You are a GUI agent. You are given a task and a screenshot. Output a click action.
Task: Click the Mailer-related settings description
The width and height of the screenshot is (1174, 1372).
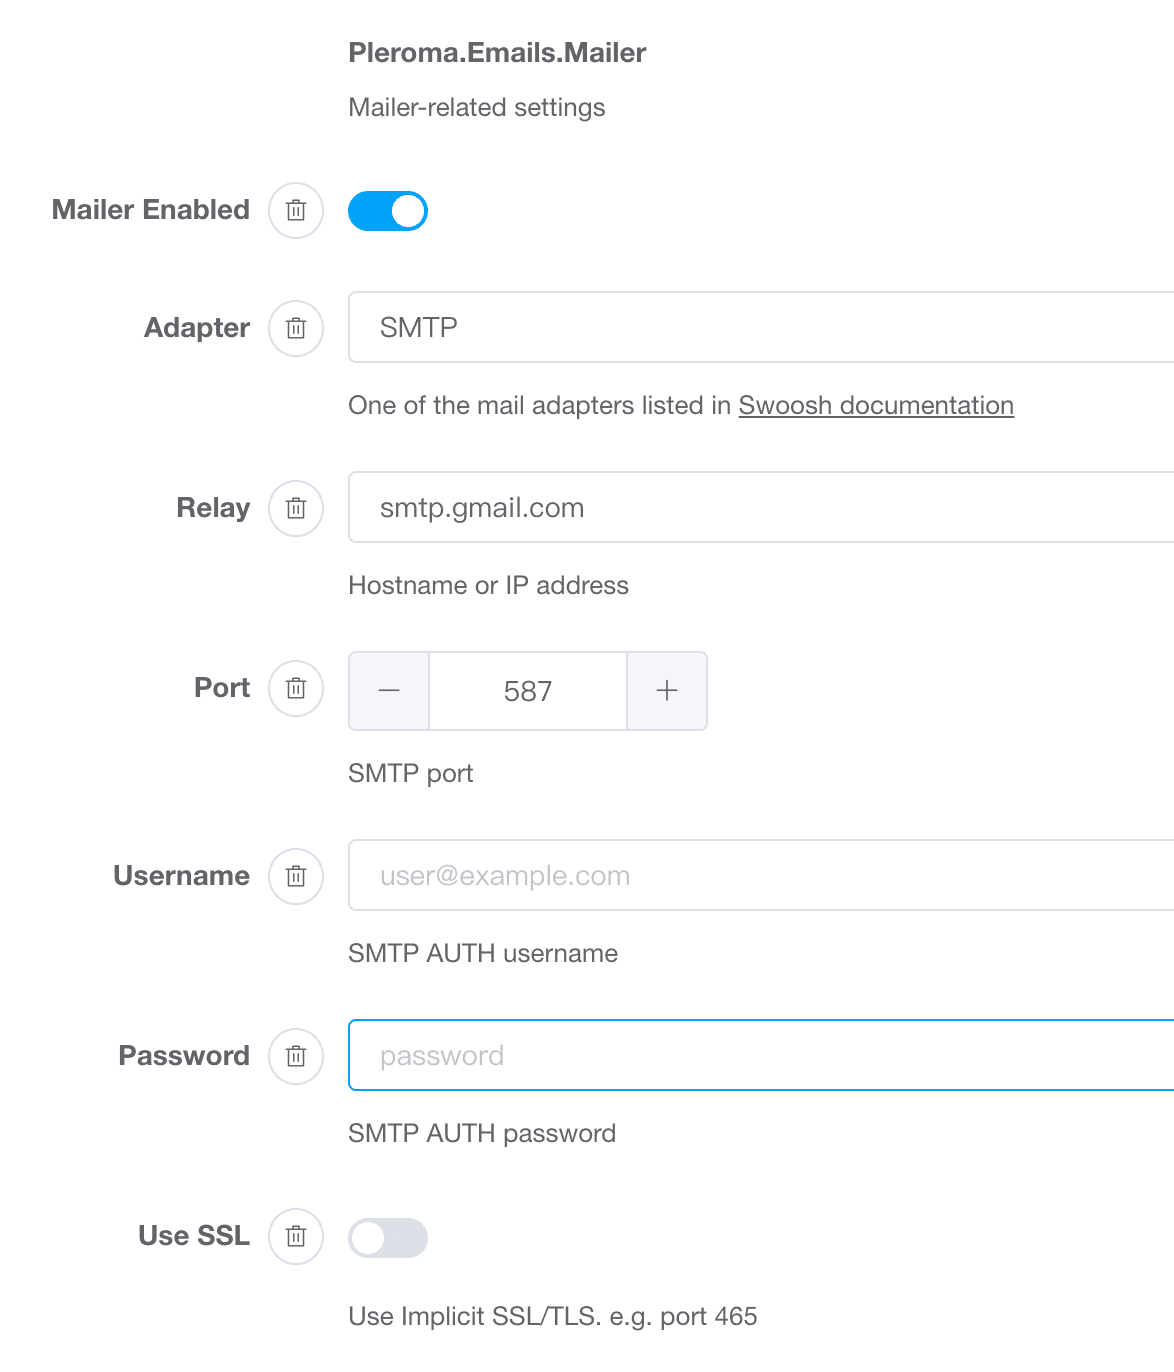[x=477, y=107]
